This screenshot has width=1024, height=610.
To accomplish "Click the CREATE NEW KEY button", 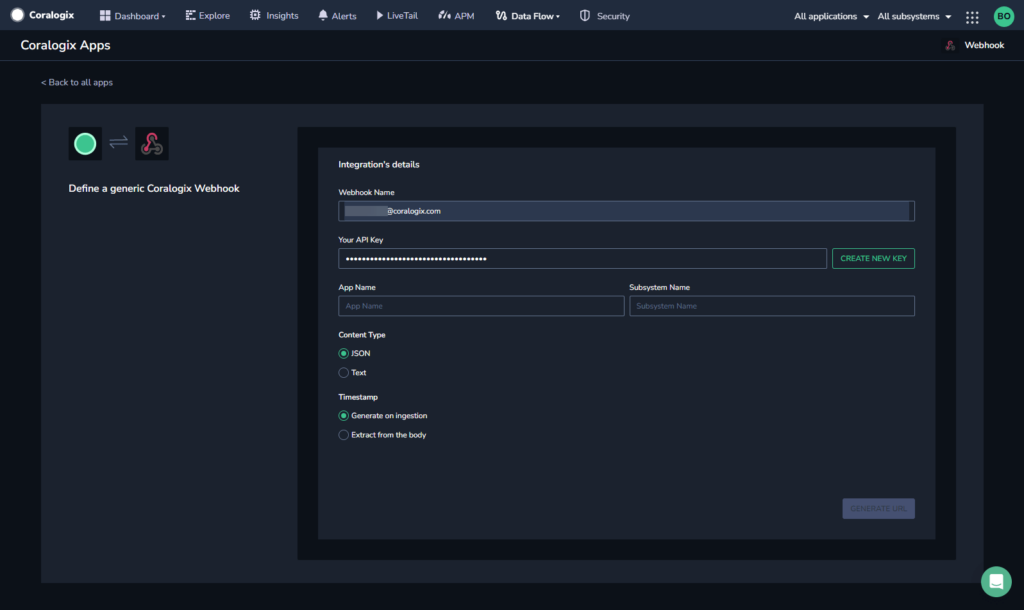I will (x=873, y=259).
